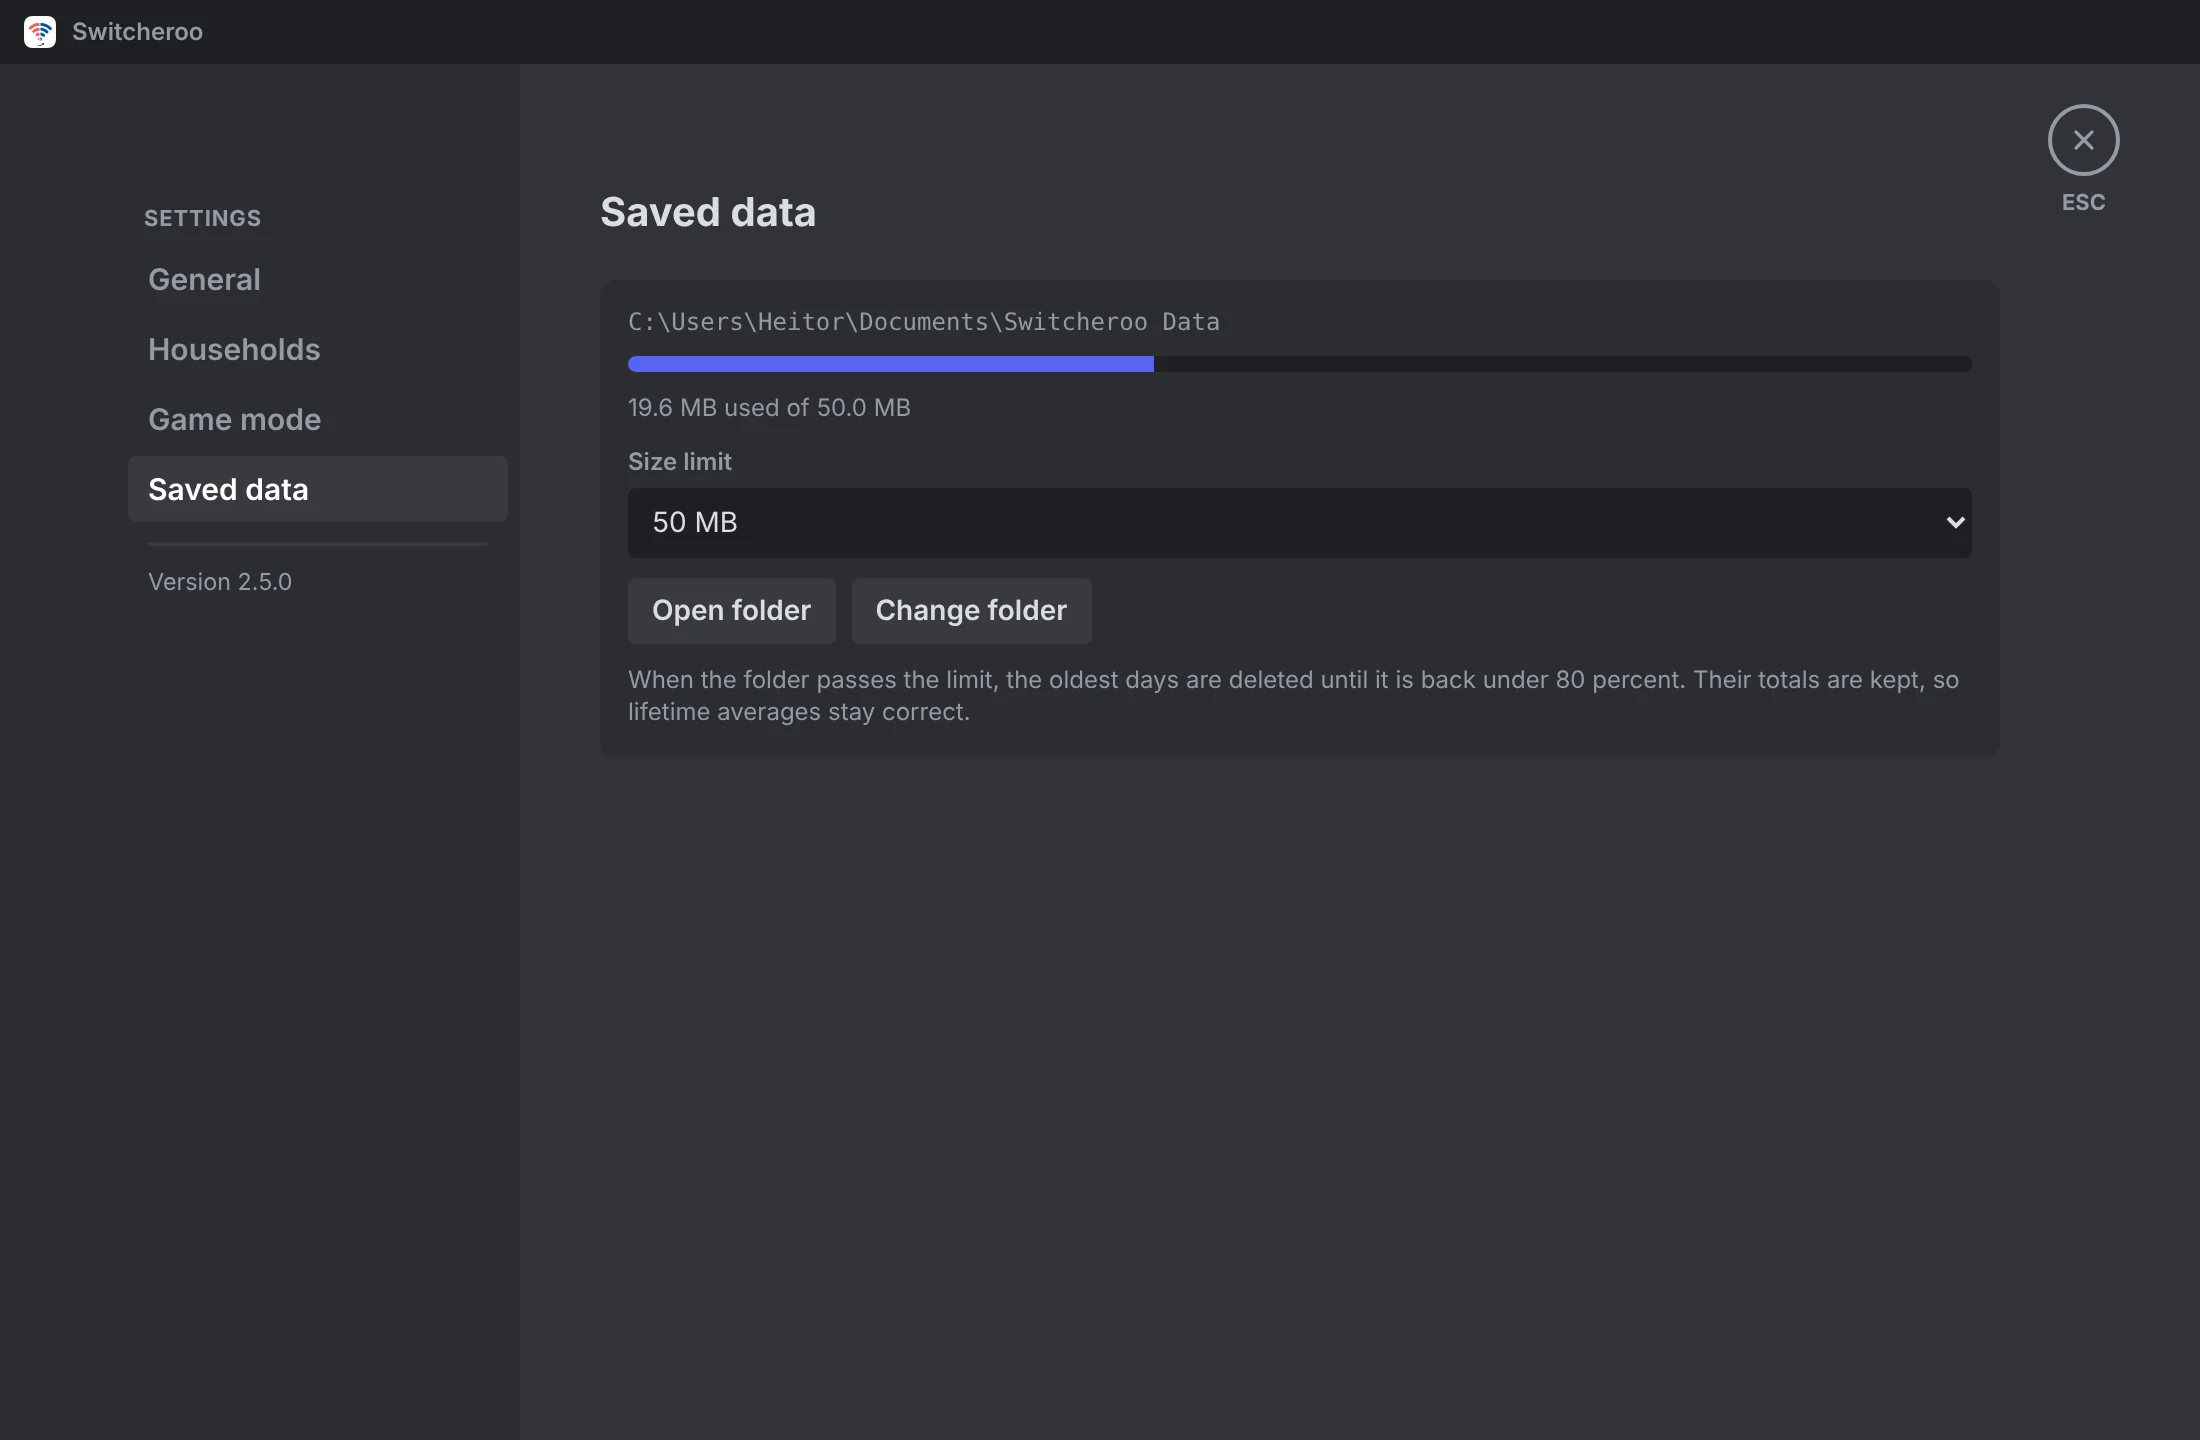Click the storage usage progress bar
This screenshot has height=1440, width=2200.
(x=1299, y=364)
